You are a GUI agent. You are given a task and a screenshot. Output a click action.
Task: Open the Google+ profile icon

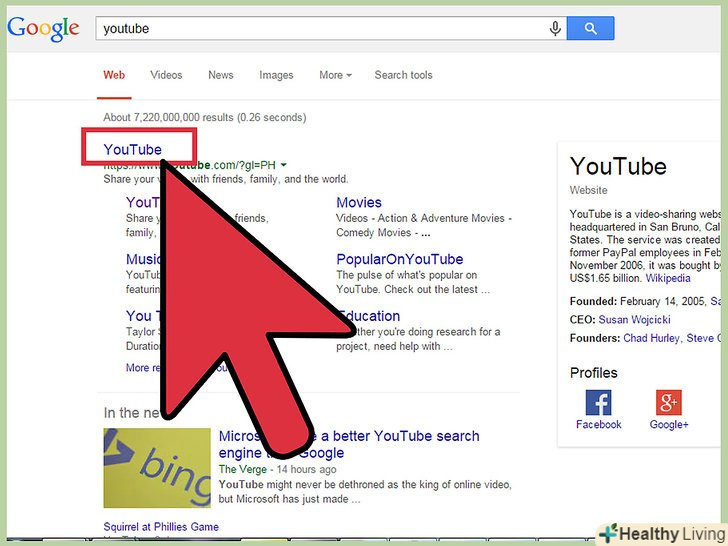[669, 402]
